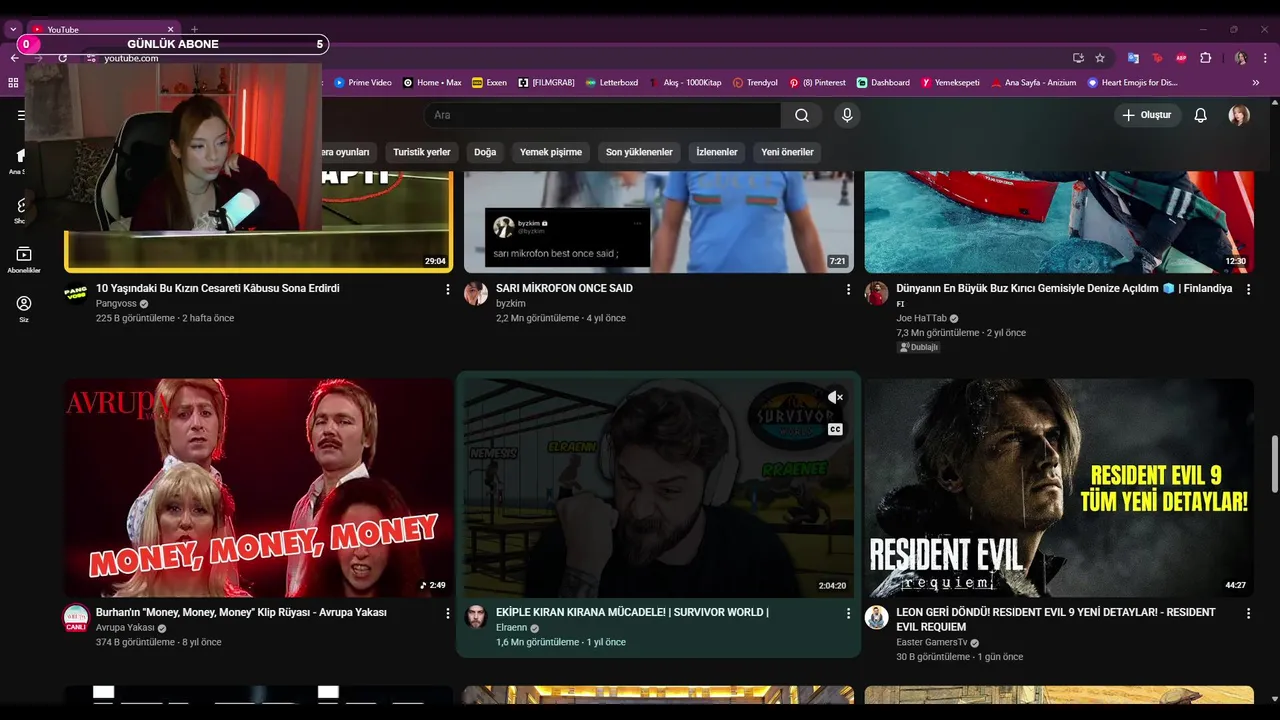Open options for 'SARI MİKROFON ONCE SAID' video

click(848, 289)
